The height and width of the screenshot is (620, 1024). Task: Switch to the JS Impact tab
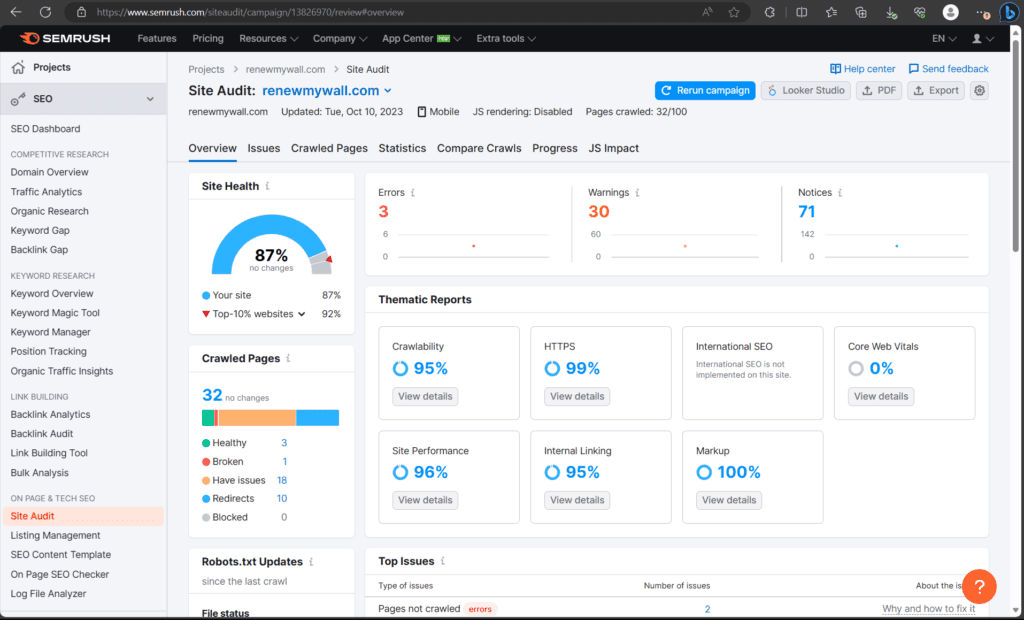pyautogui.click(x=614, y=148)
